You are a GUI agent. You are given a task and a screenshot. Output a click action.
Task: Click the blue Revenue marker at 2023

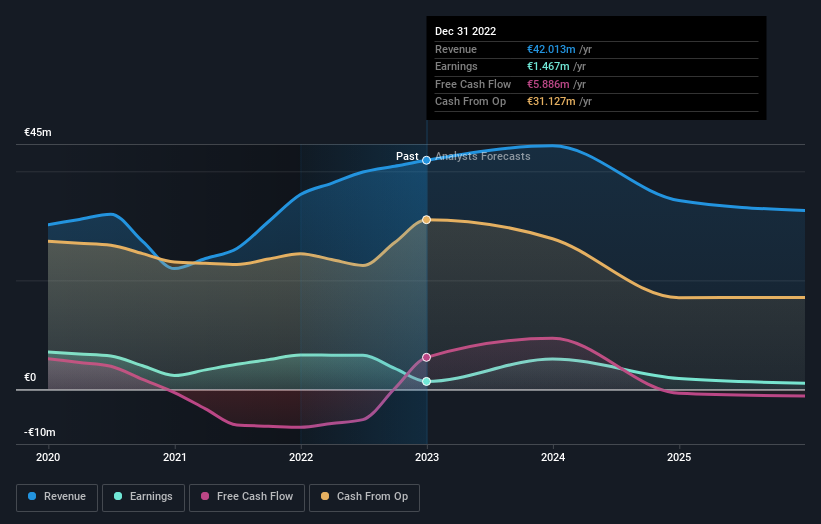pos(427,160)
